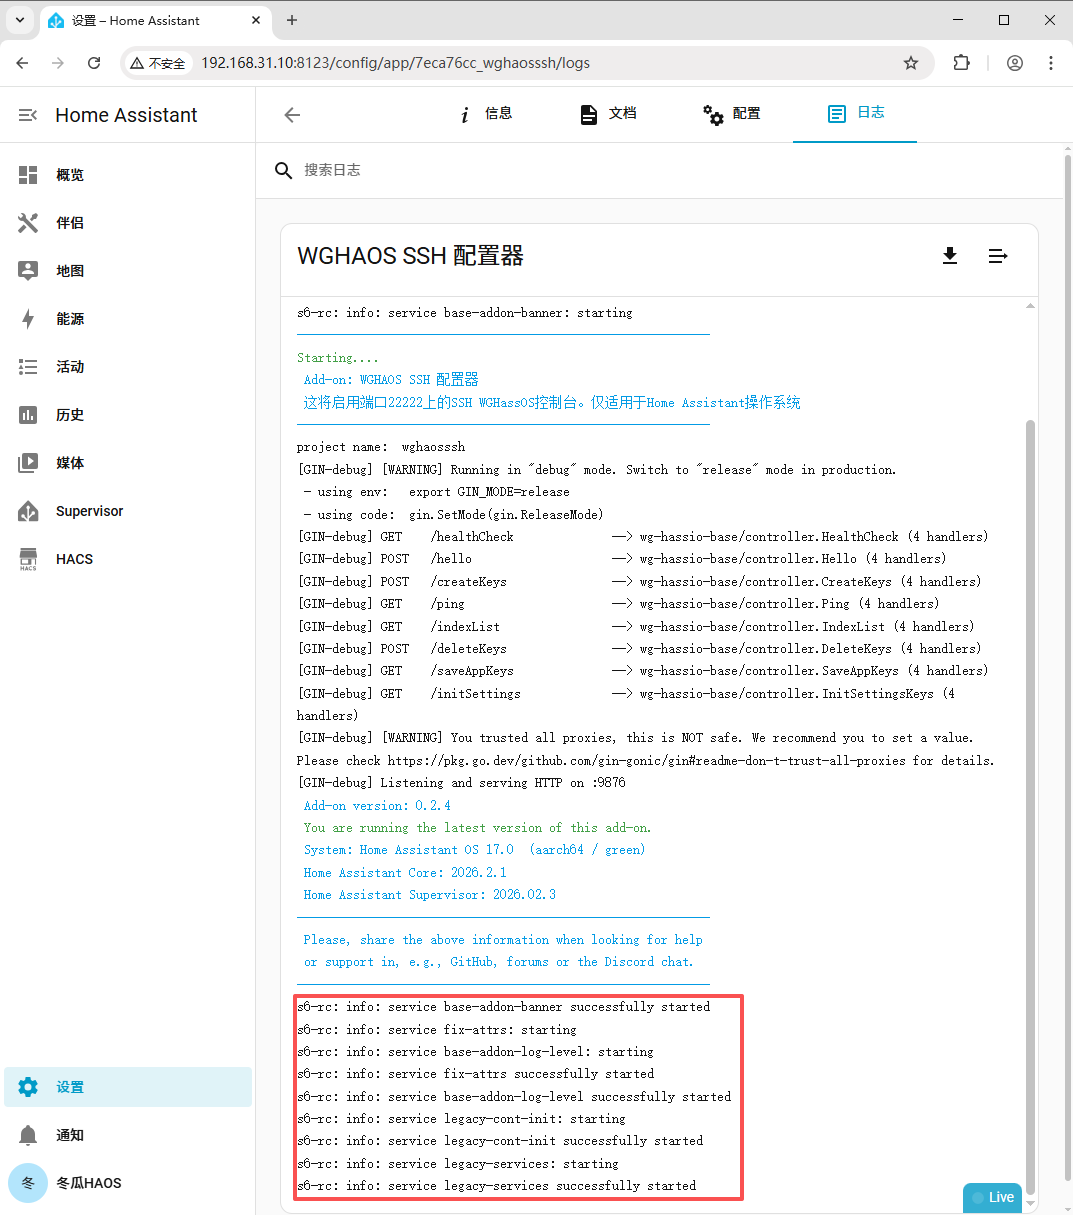Screen dimensions: 1073x1215
Task: Open the 能源 energy lightning icon
Action: (x=28, y=319)
